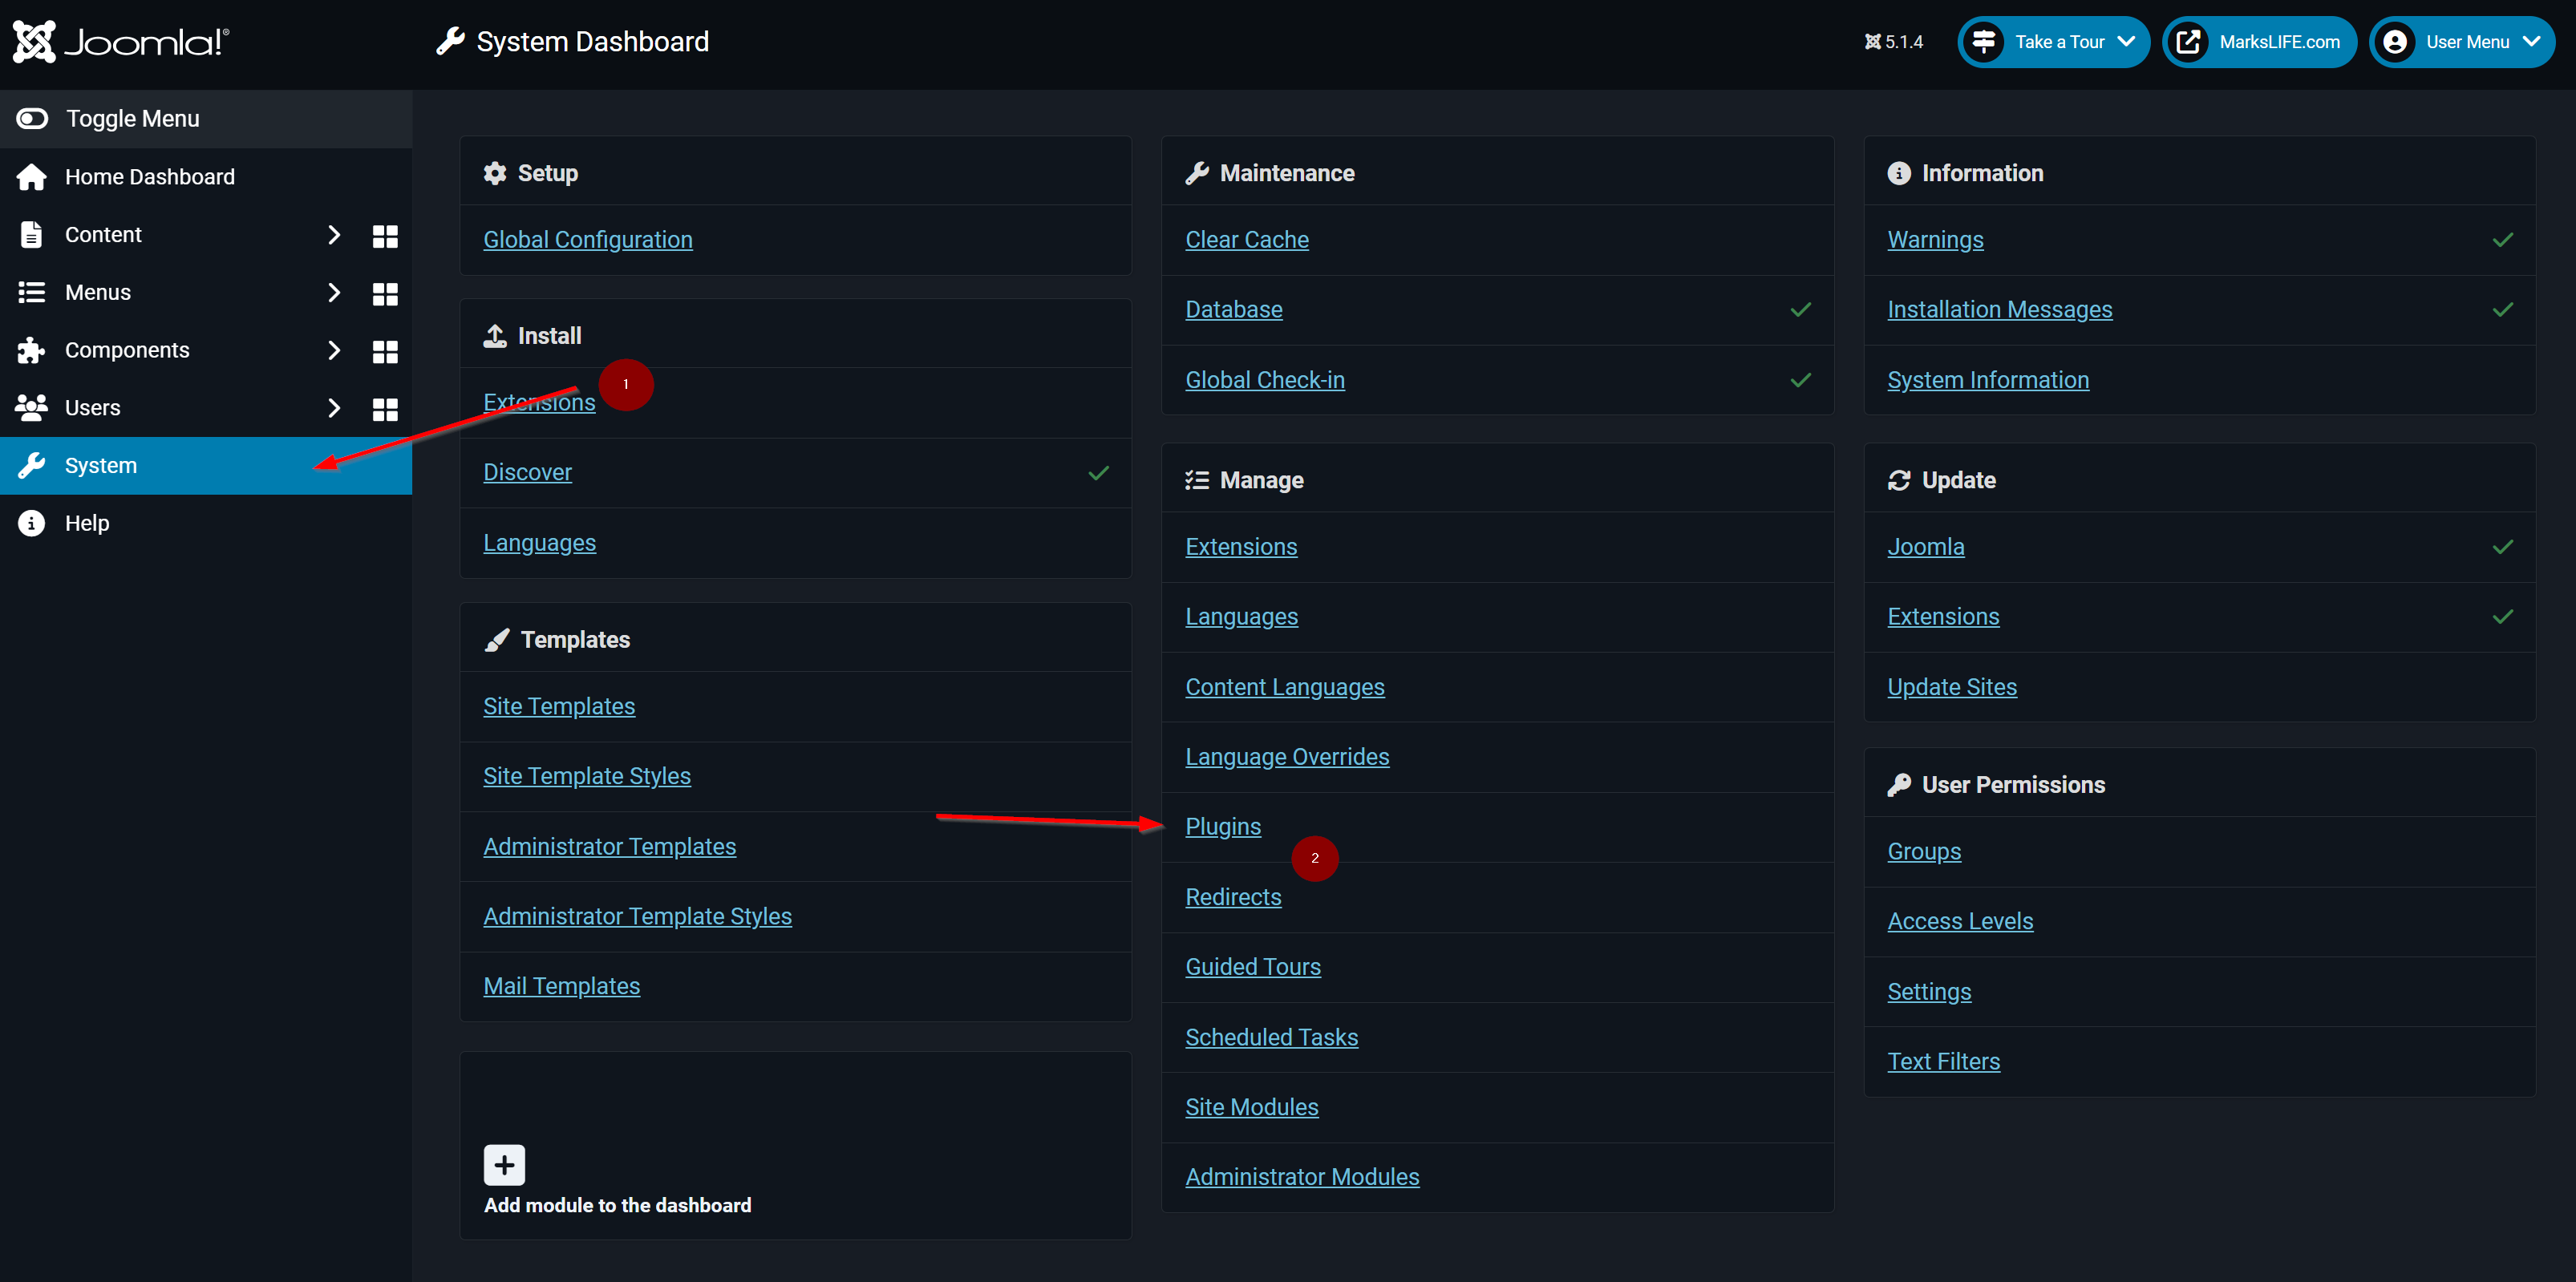Open the Users dashboard grid icon

385,410
